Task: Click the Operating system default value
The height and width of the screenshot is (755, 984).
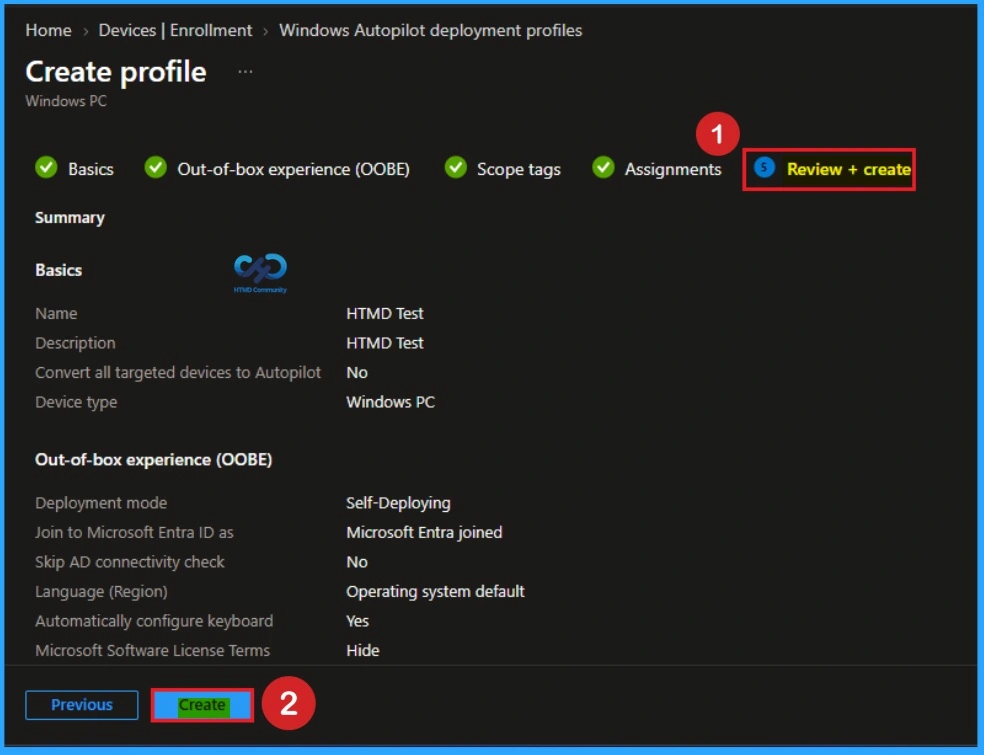Action: [x=435, y=592]
